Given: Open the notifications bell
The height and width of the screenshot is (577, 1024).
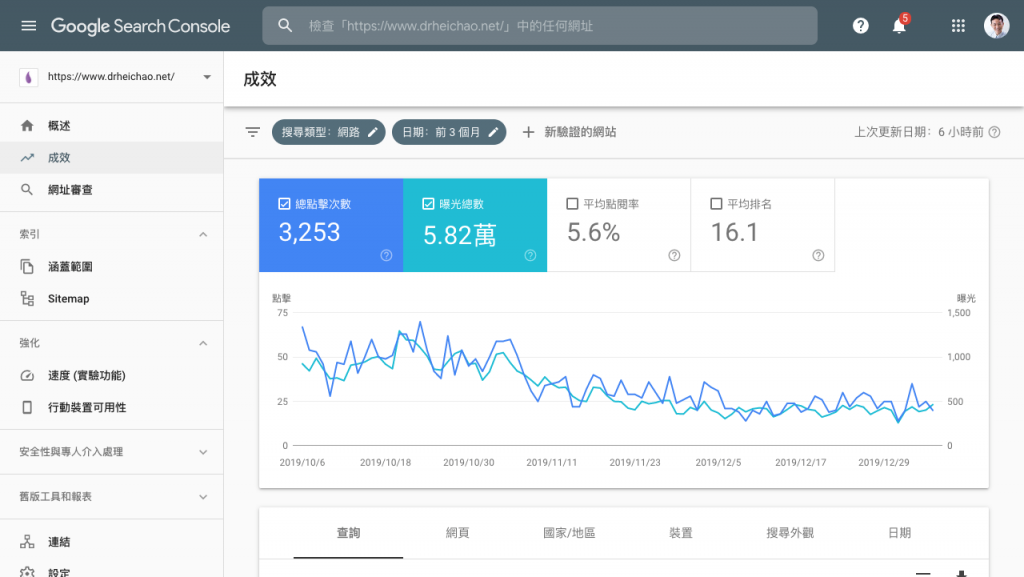Looking at the screenshot, I should coord(899,25).
